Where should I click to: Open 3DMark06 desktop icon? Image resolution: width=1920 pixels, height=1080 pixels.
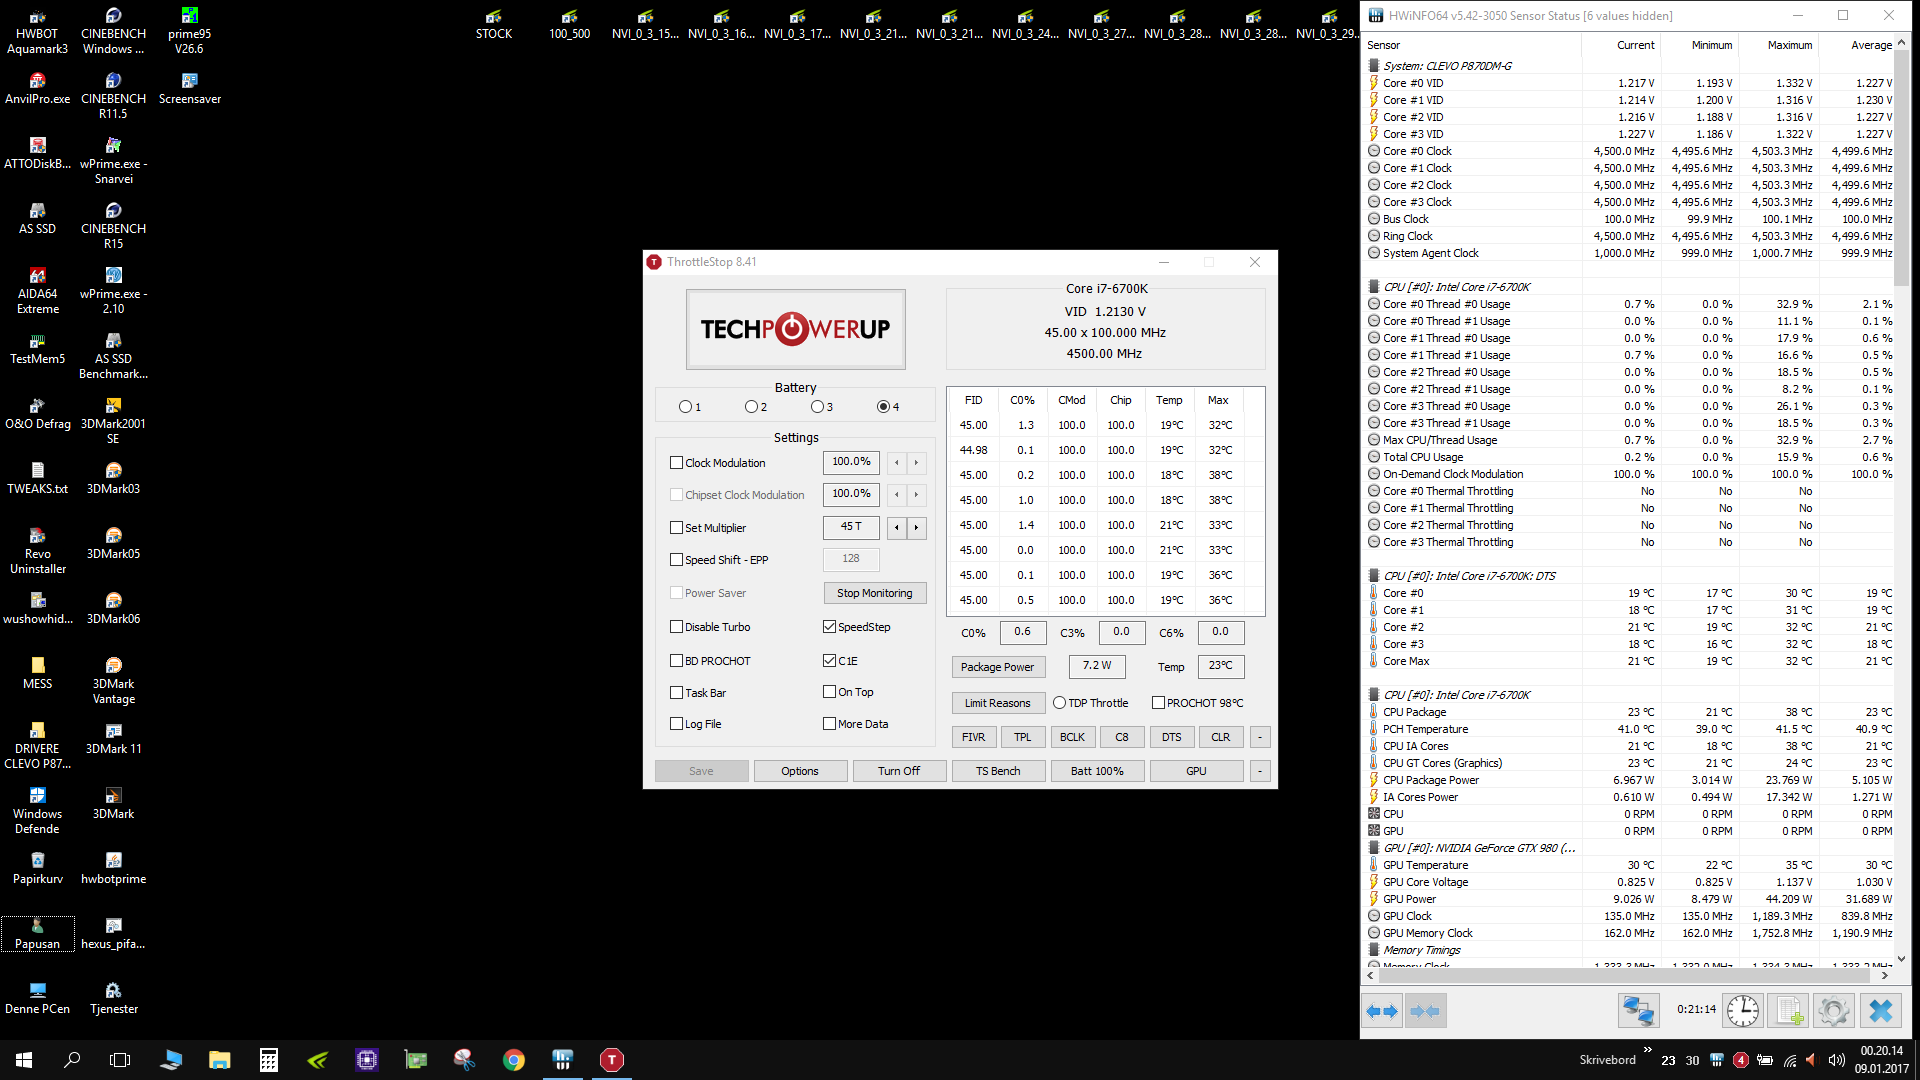tap(113, 608)
